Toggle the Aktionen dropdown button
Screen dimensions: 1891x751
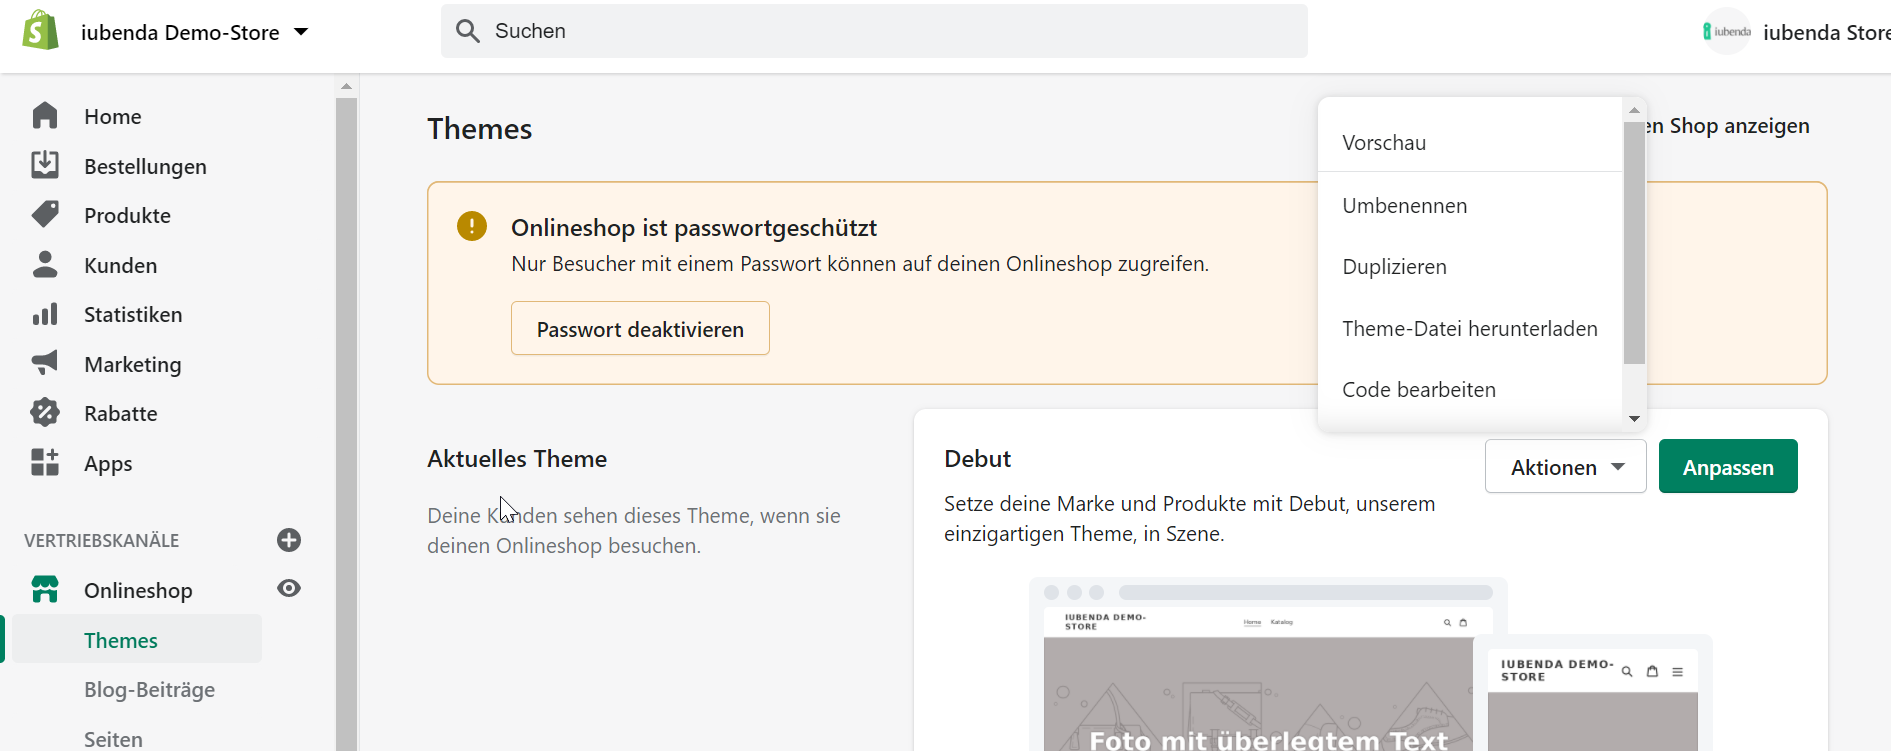click(1565, 467)
